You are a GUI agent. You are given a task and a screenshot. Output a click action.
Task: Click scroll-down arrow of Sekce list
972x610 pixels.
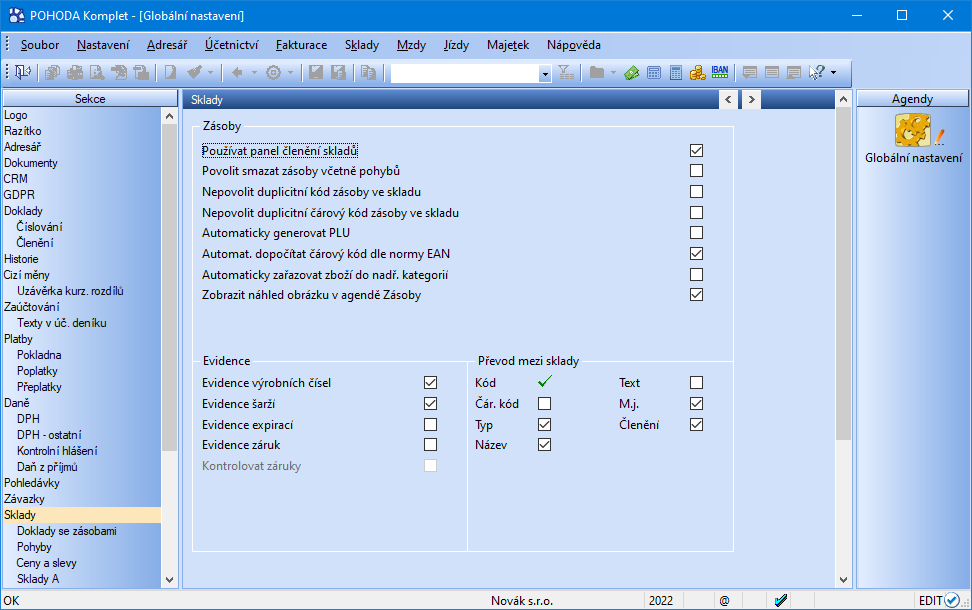pyautogui.click(x=169, y=580)
